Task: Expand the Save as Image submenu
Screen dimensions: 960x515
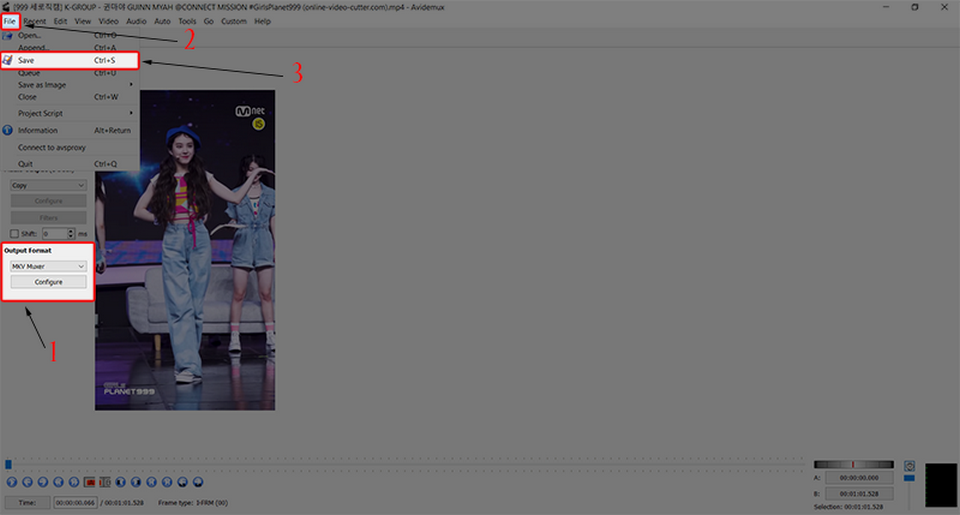Action: click(x=70, y=85)
